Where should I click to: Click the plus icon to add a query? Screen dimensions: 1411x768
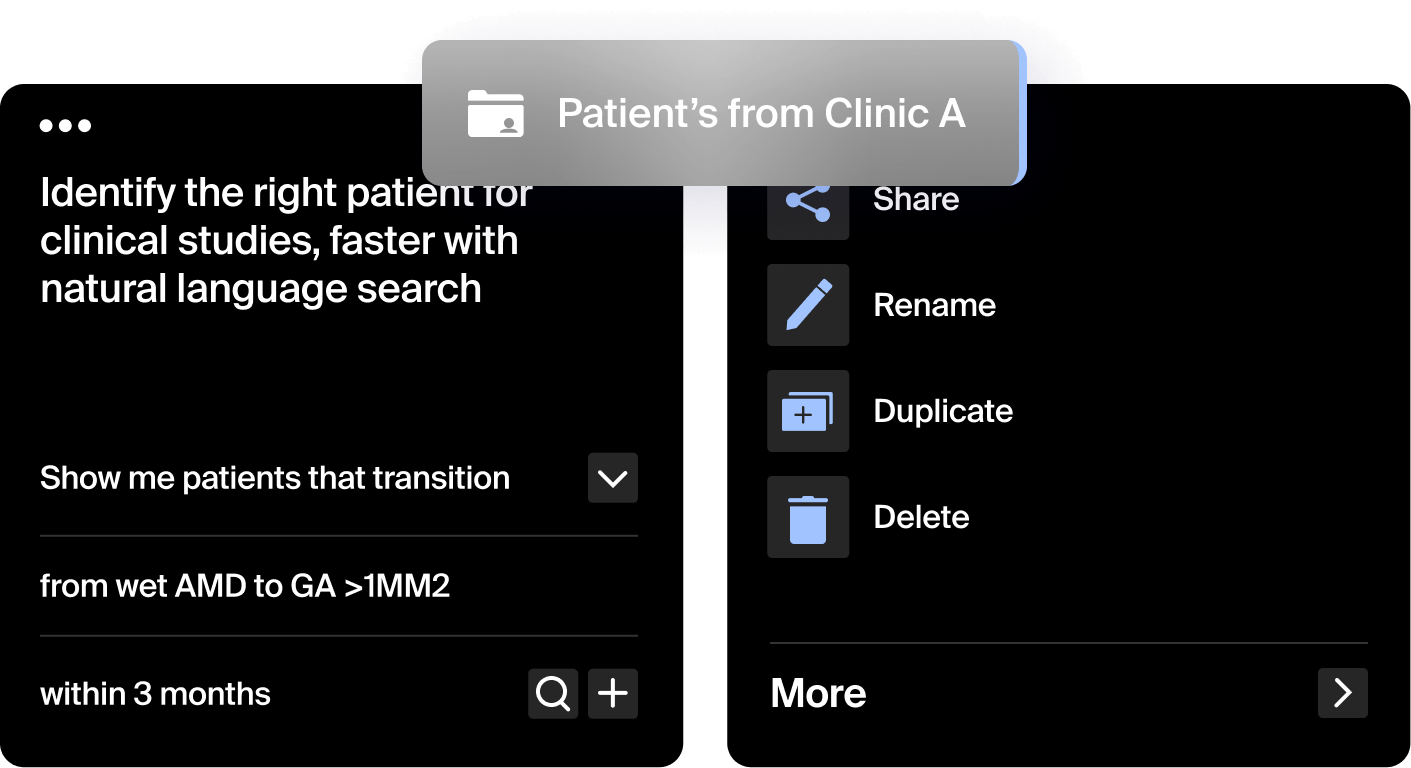pyautogui.click(x=612, y=693)
